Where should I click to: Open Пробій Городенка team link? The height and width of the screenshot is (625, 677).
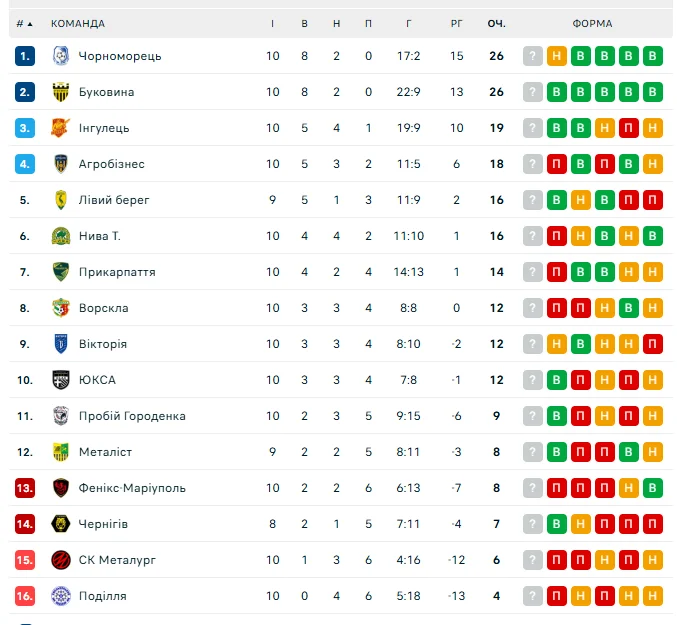131,416
